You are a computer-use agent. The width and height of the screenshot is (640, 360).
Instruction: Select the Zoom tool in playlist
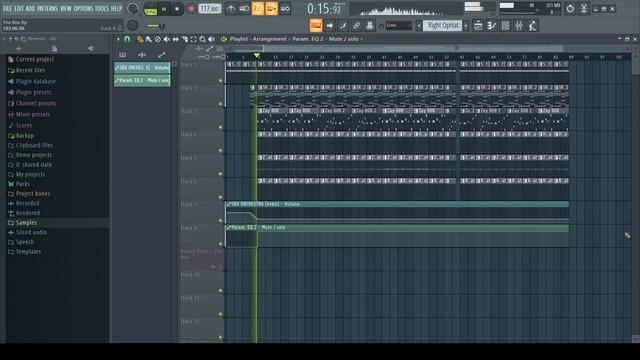[x=202, y=39]
